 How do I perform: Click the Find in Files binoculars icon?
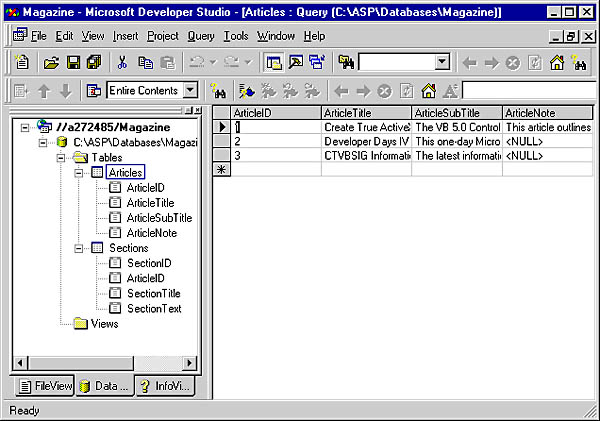(346, 62)
